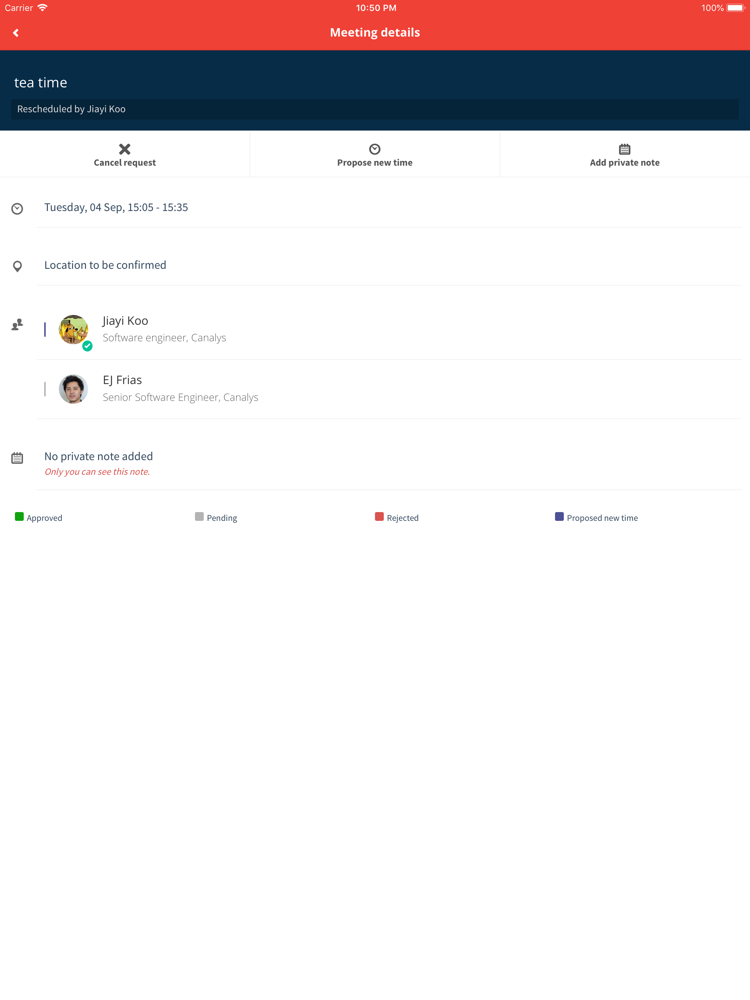Click the note icon beside private note
The image size is (750, 1000).
17,458
